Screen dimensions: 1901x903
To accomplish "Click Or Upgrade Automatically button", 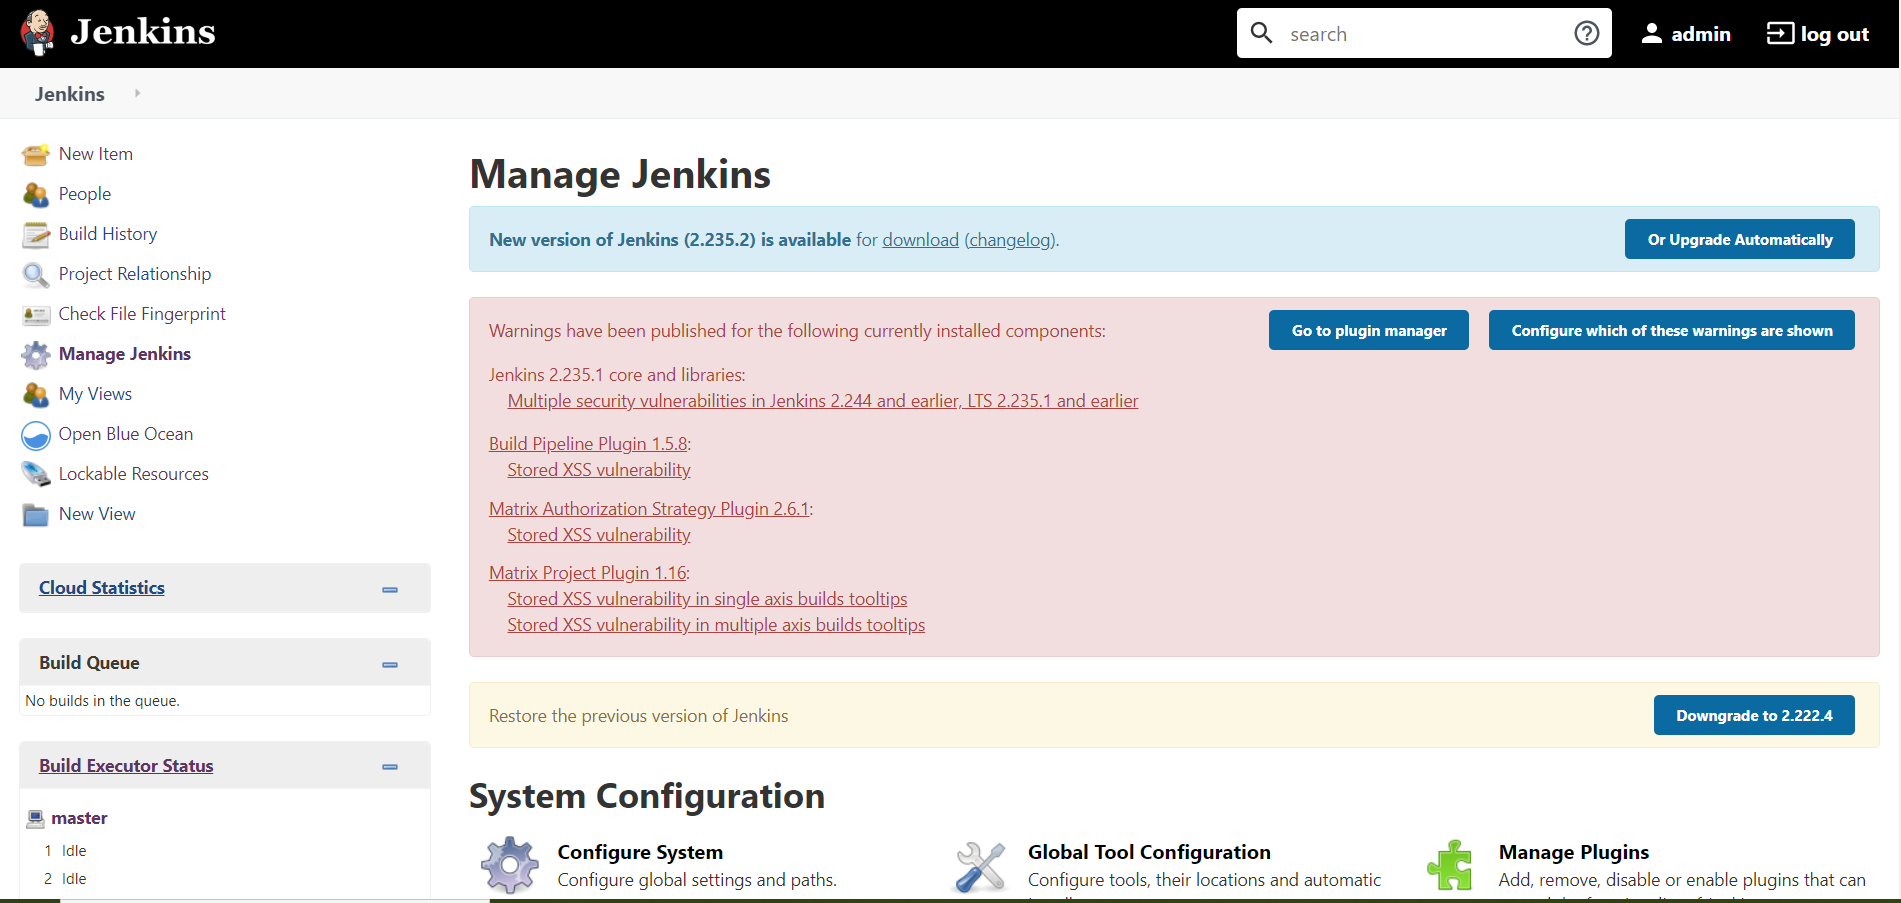I will point(1740,239).
